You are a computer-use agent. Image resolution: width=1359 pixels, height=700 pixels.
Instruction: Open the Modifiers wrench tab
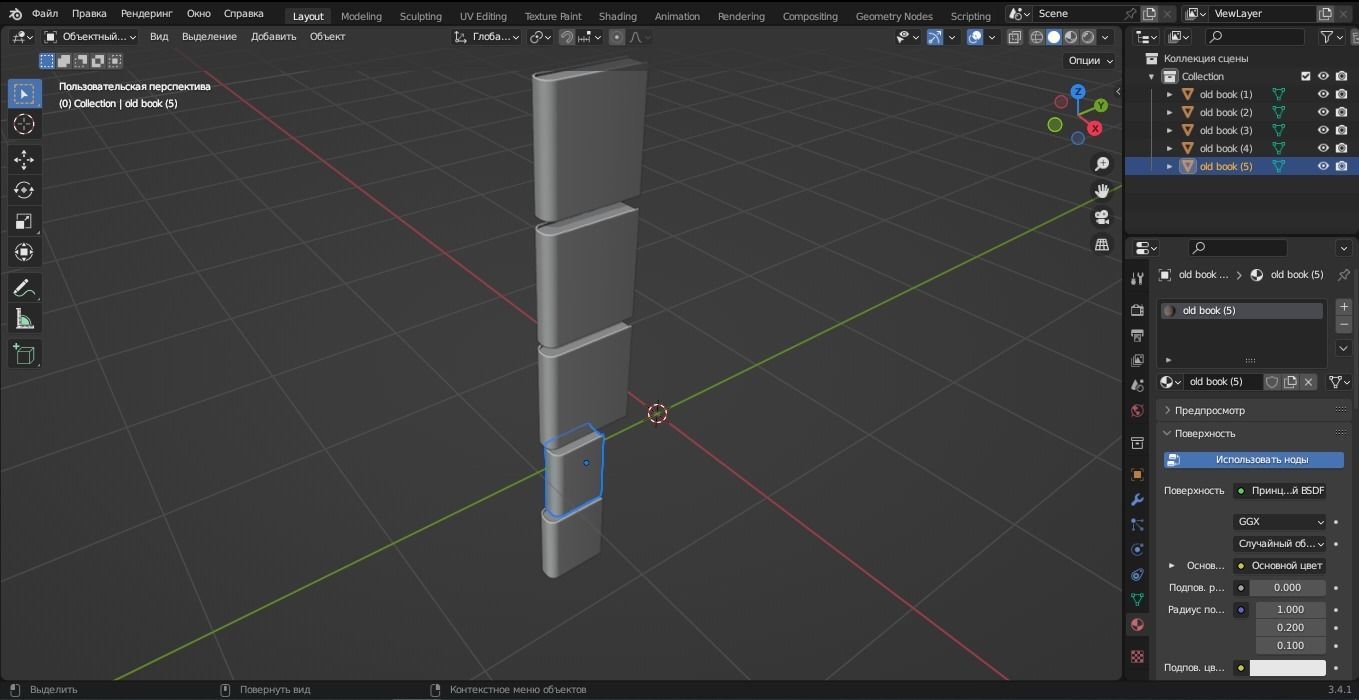click(x=1137, y=500)
